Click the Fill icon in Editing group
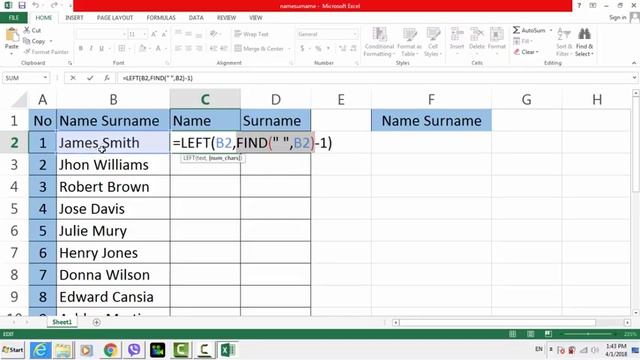The image size is (640, 360). [517, 41]
